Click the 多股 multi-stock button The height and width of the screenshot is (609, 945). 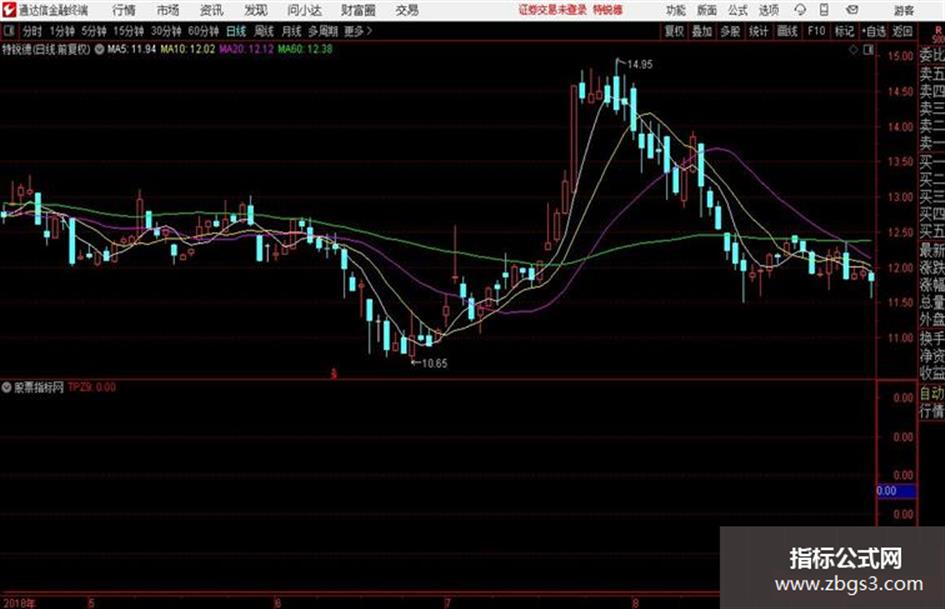(x=730, y=31)
